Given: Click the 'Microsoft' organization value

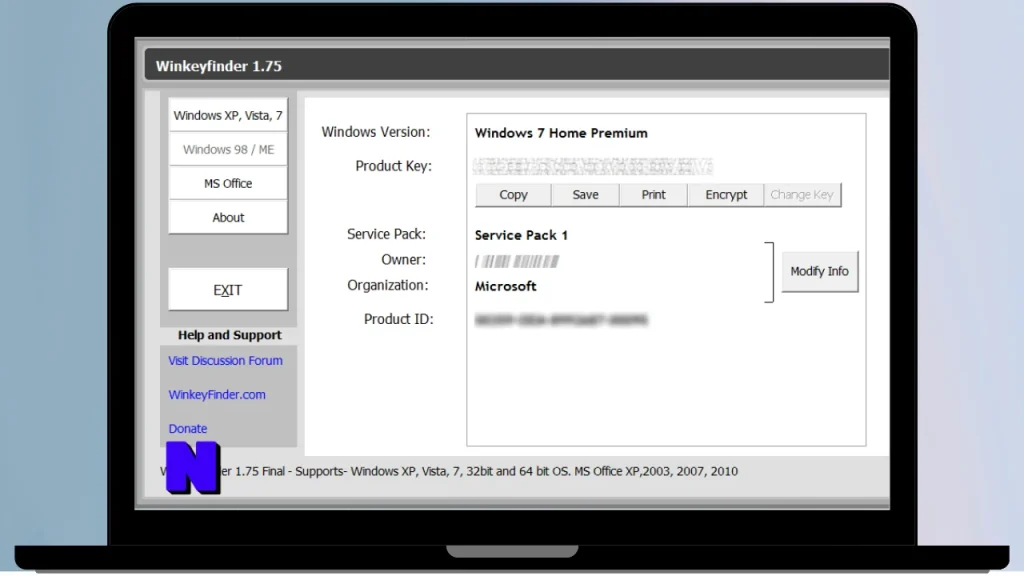Looking at the screenshot, I should click(x=505, y=286).
